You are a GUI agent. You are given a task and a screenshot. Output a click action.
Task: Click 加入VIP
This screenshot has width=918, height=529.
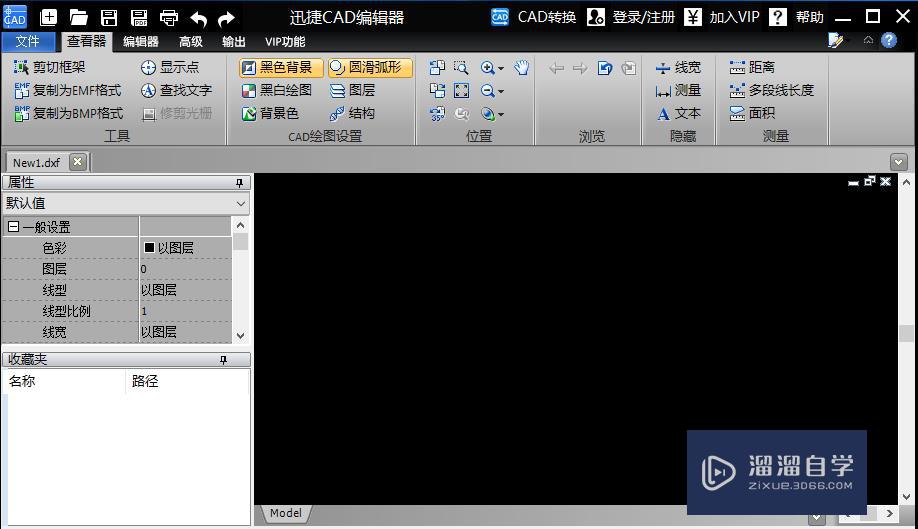[x=722, y=17]
